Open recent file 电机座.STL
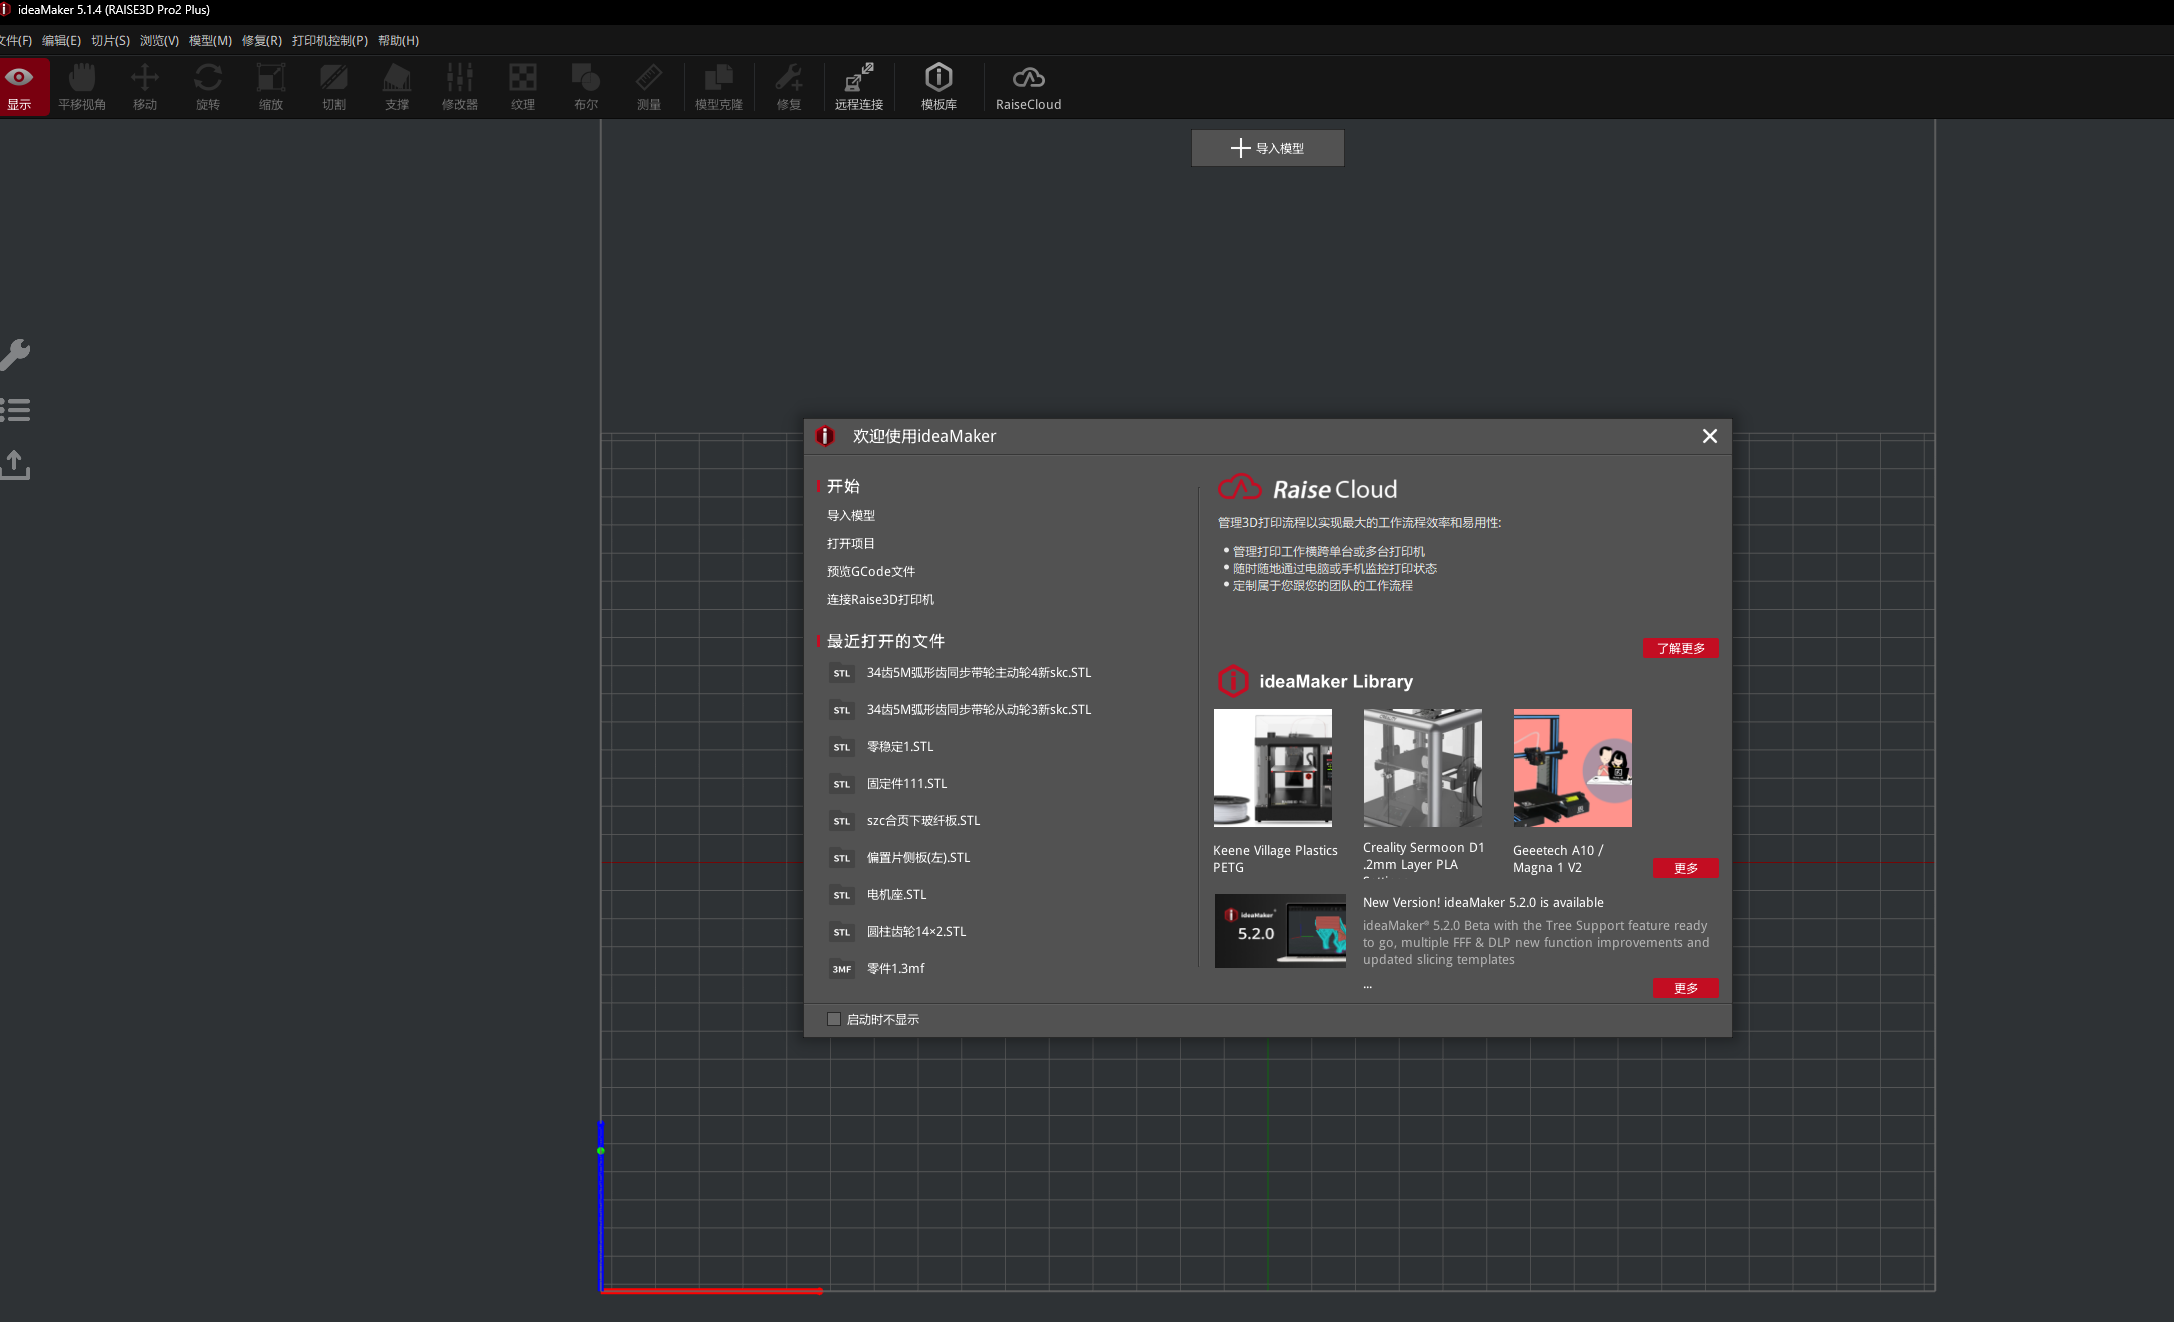 (896, 895)
